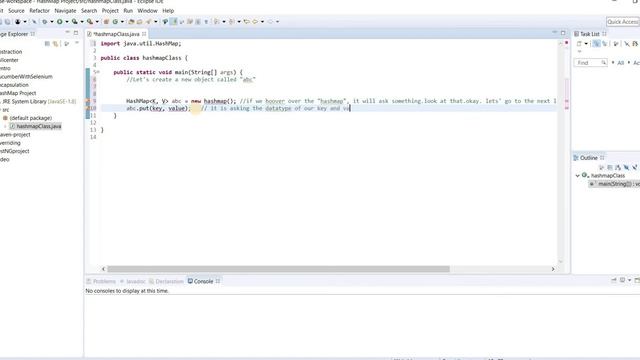Navigate Back using yellow arrow icon
The image size is (640, 360).
pos(255,22)
